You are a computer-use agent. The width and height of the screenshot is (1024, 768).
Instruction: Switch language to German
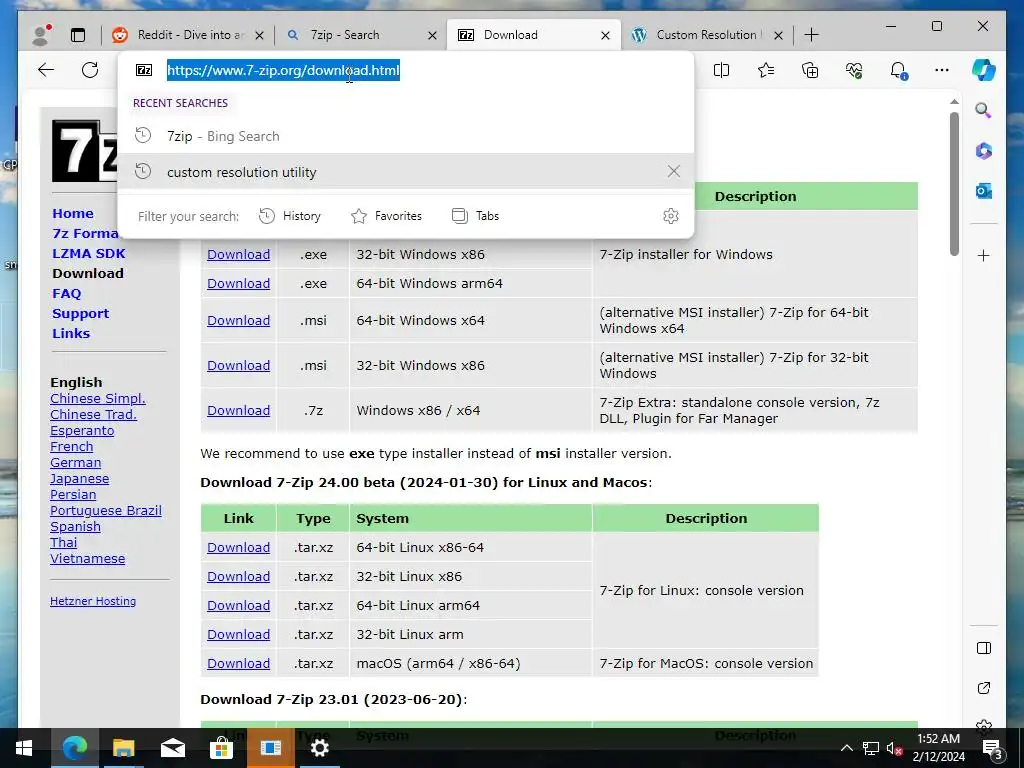[x=76, y=462]
